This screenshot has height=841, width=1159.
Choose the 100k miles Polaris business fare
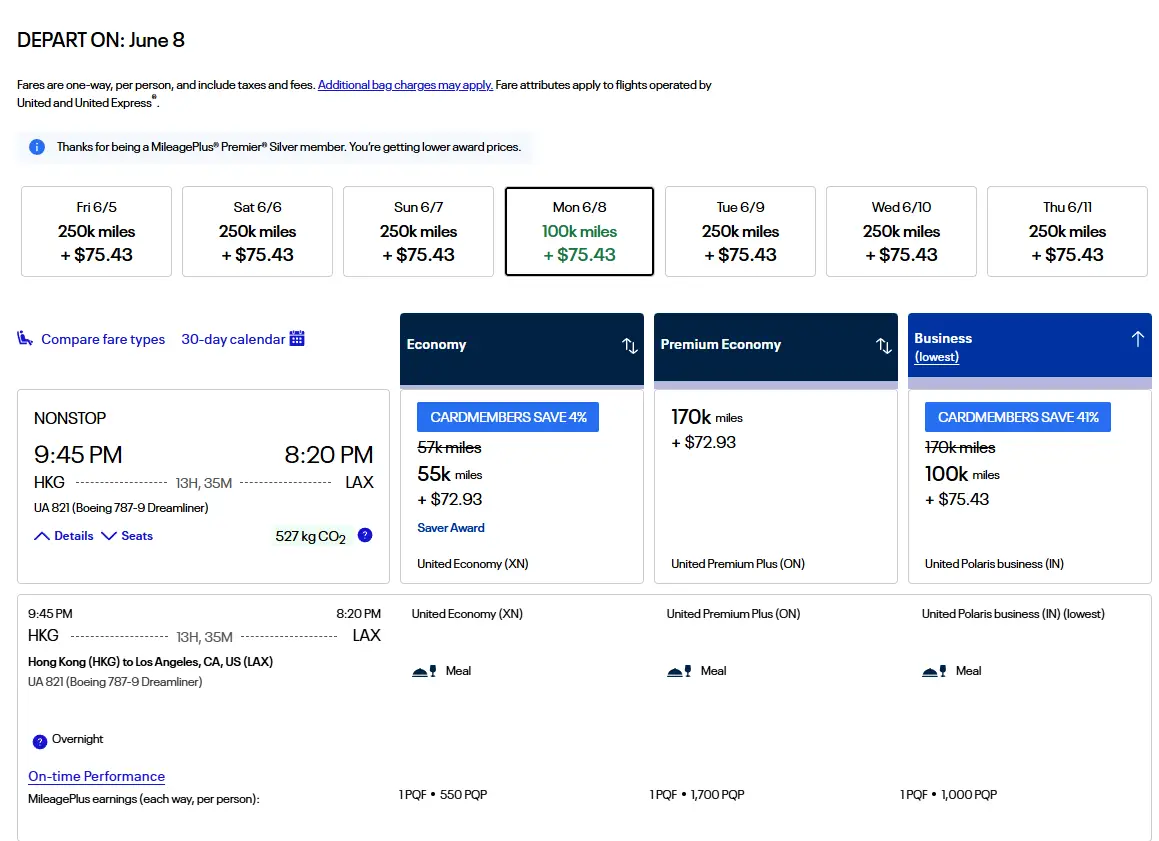[x=1029, y=486]
